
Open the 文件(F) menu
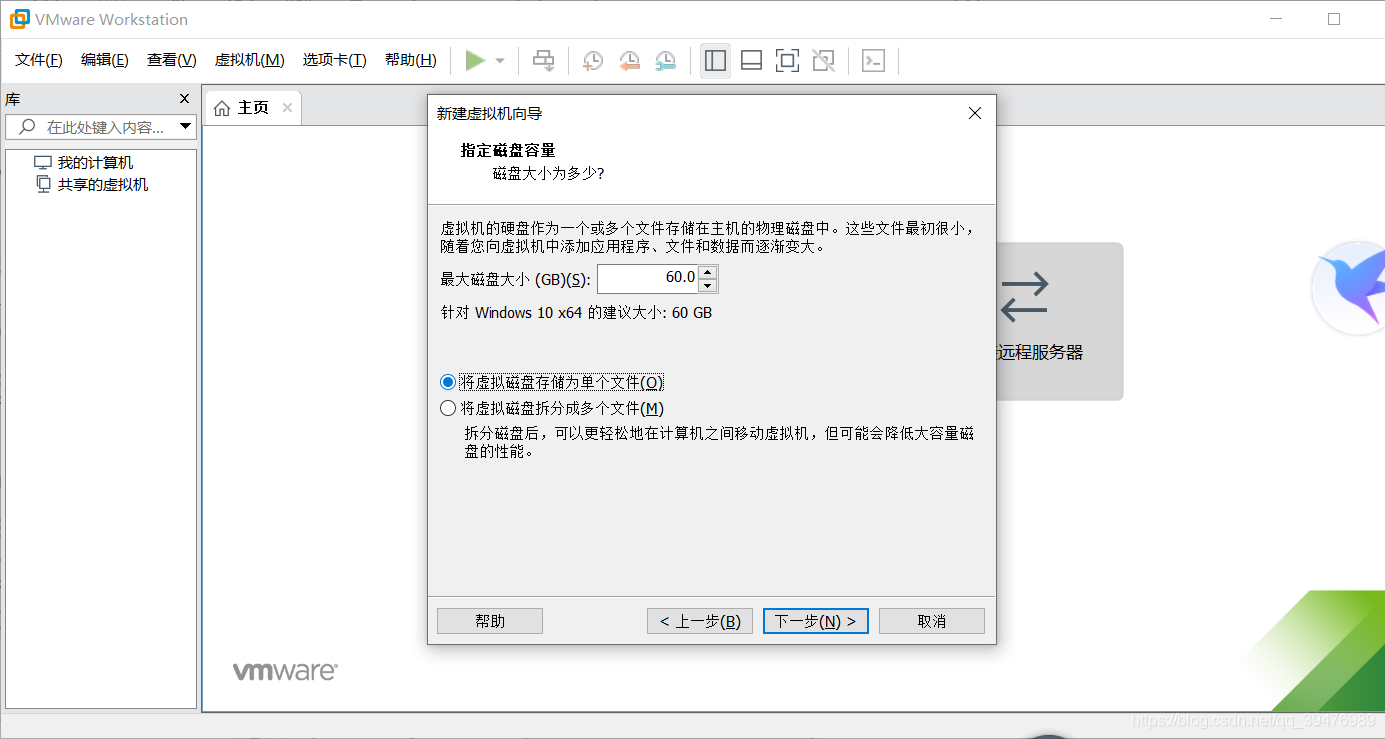(x=39, y=60)
